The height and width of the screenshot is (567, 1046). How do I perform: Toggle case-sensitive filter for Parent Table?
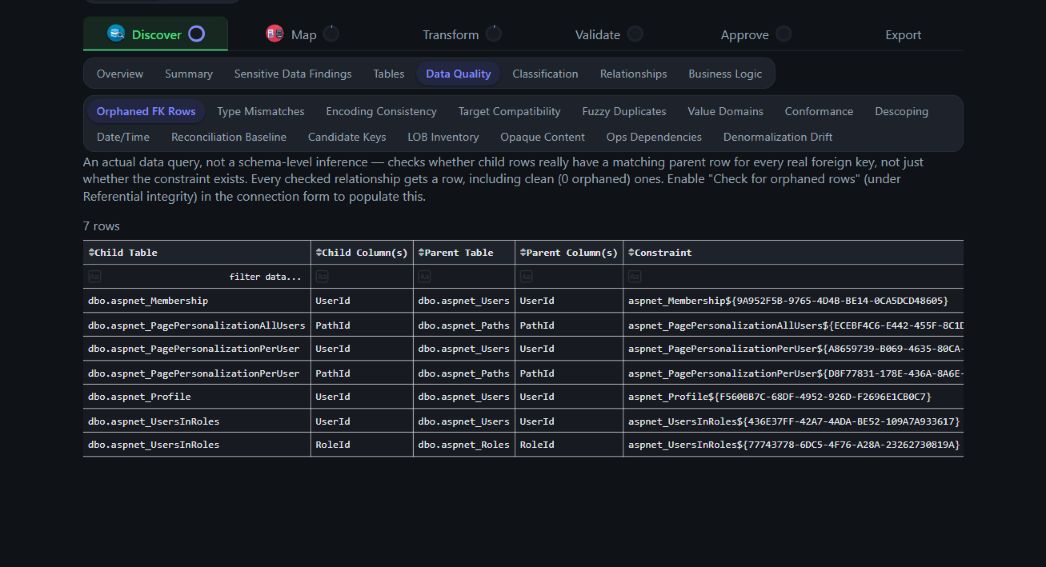424,276
